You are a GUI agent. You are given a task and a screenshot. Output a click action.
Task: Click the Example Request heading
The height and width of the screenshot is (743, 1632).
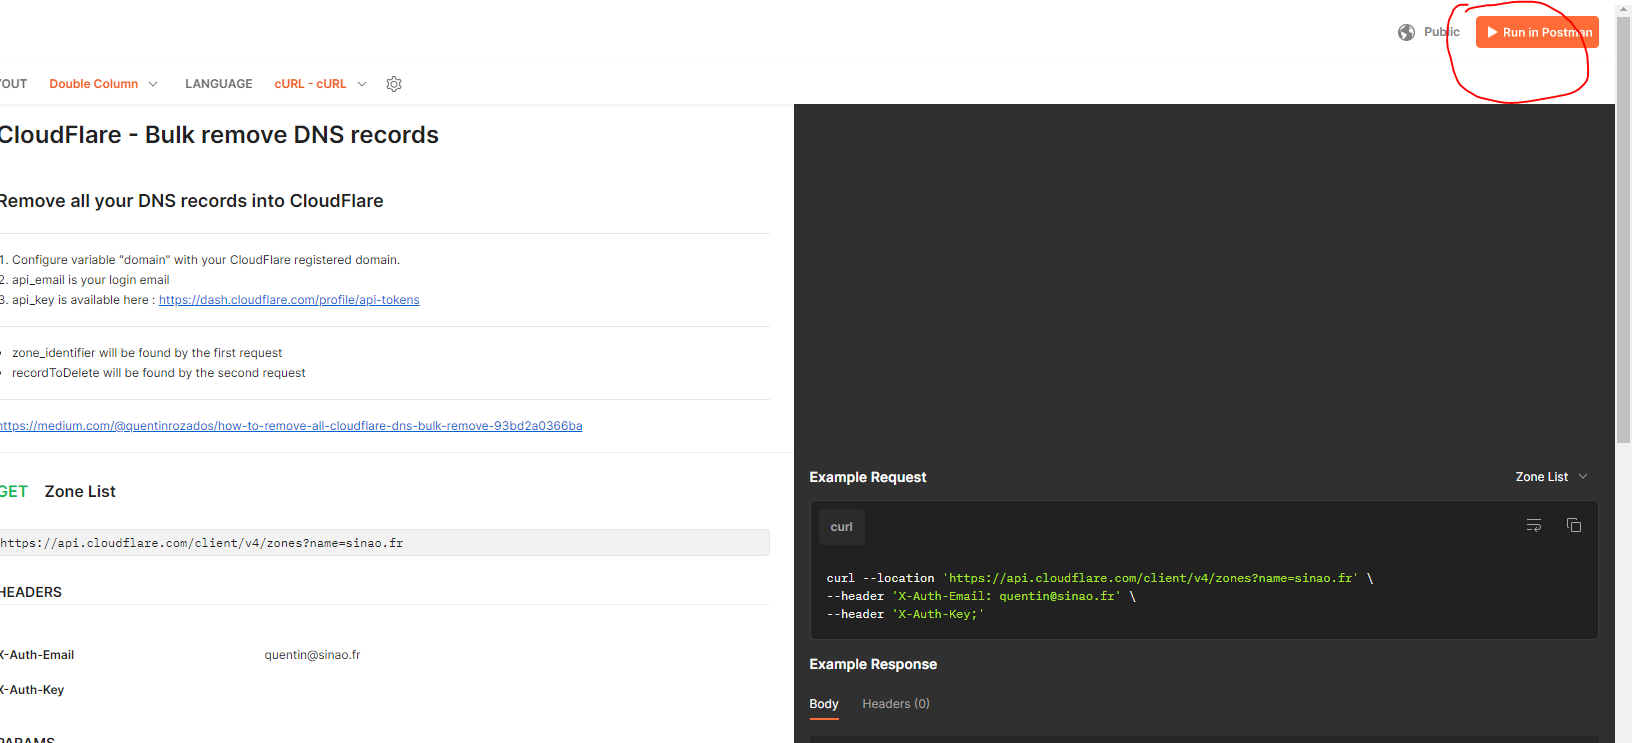[867, 477]
